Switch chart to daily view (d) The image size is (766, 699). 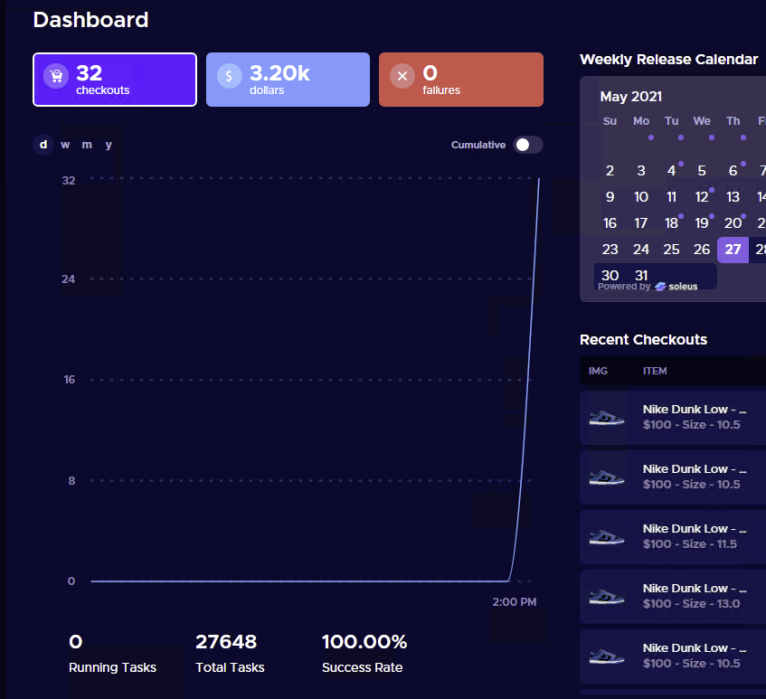click(43, 145)
